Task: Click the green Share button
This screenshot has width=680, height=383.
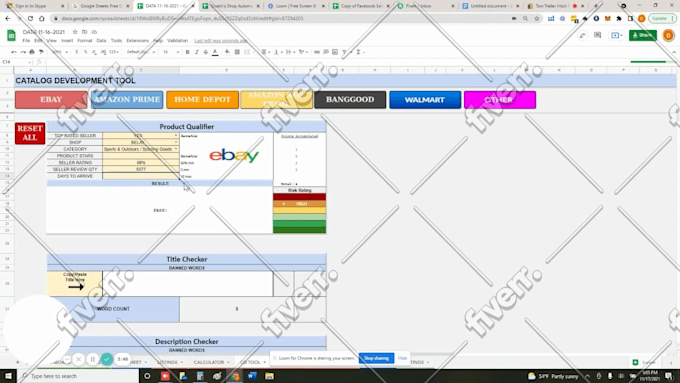Action: coord(643,35)
